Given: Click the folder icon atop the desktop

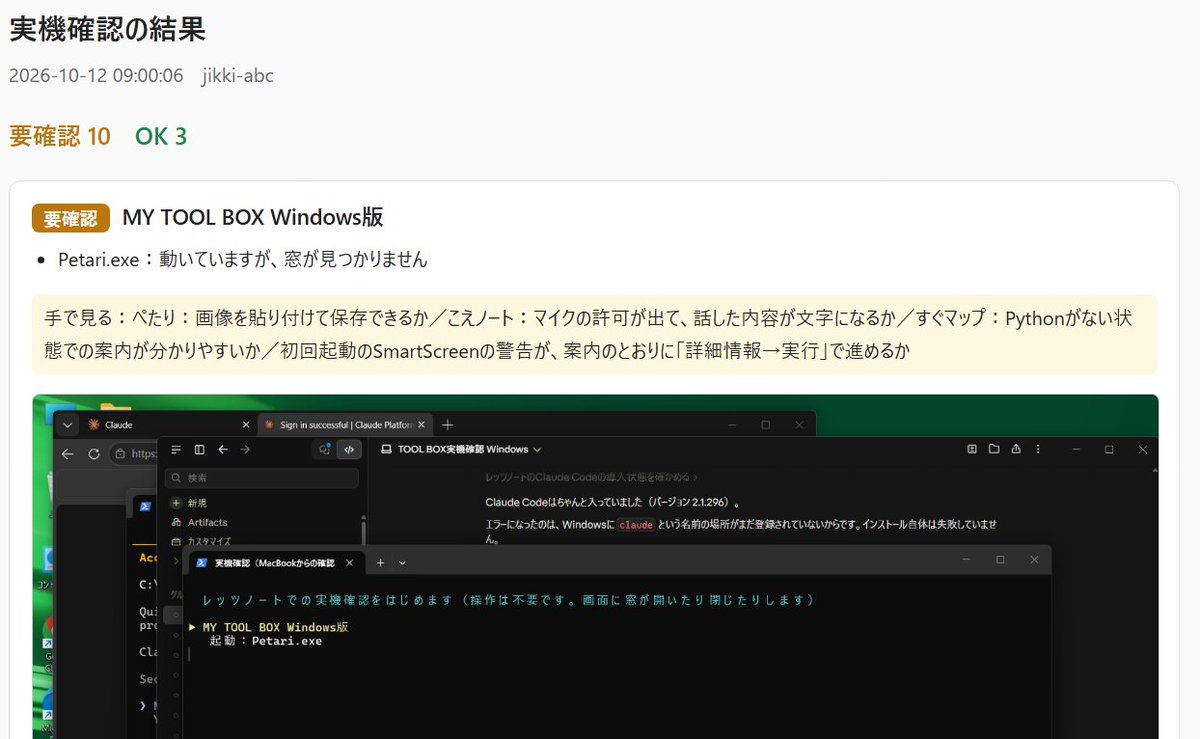Looking at the screenshot, I should (x=116, y=405).
